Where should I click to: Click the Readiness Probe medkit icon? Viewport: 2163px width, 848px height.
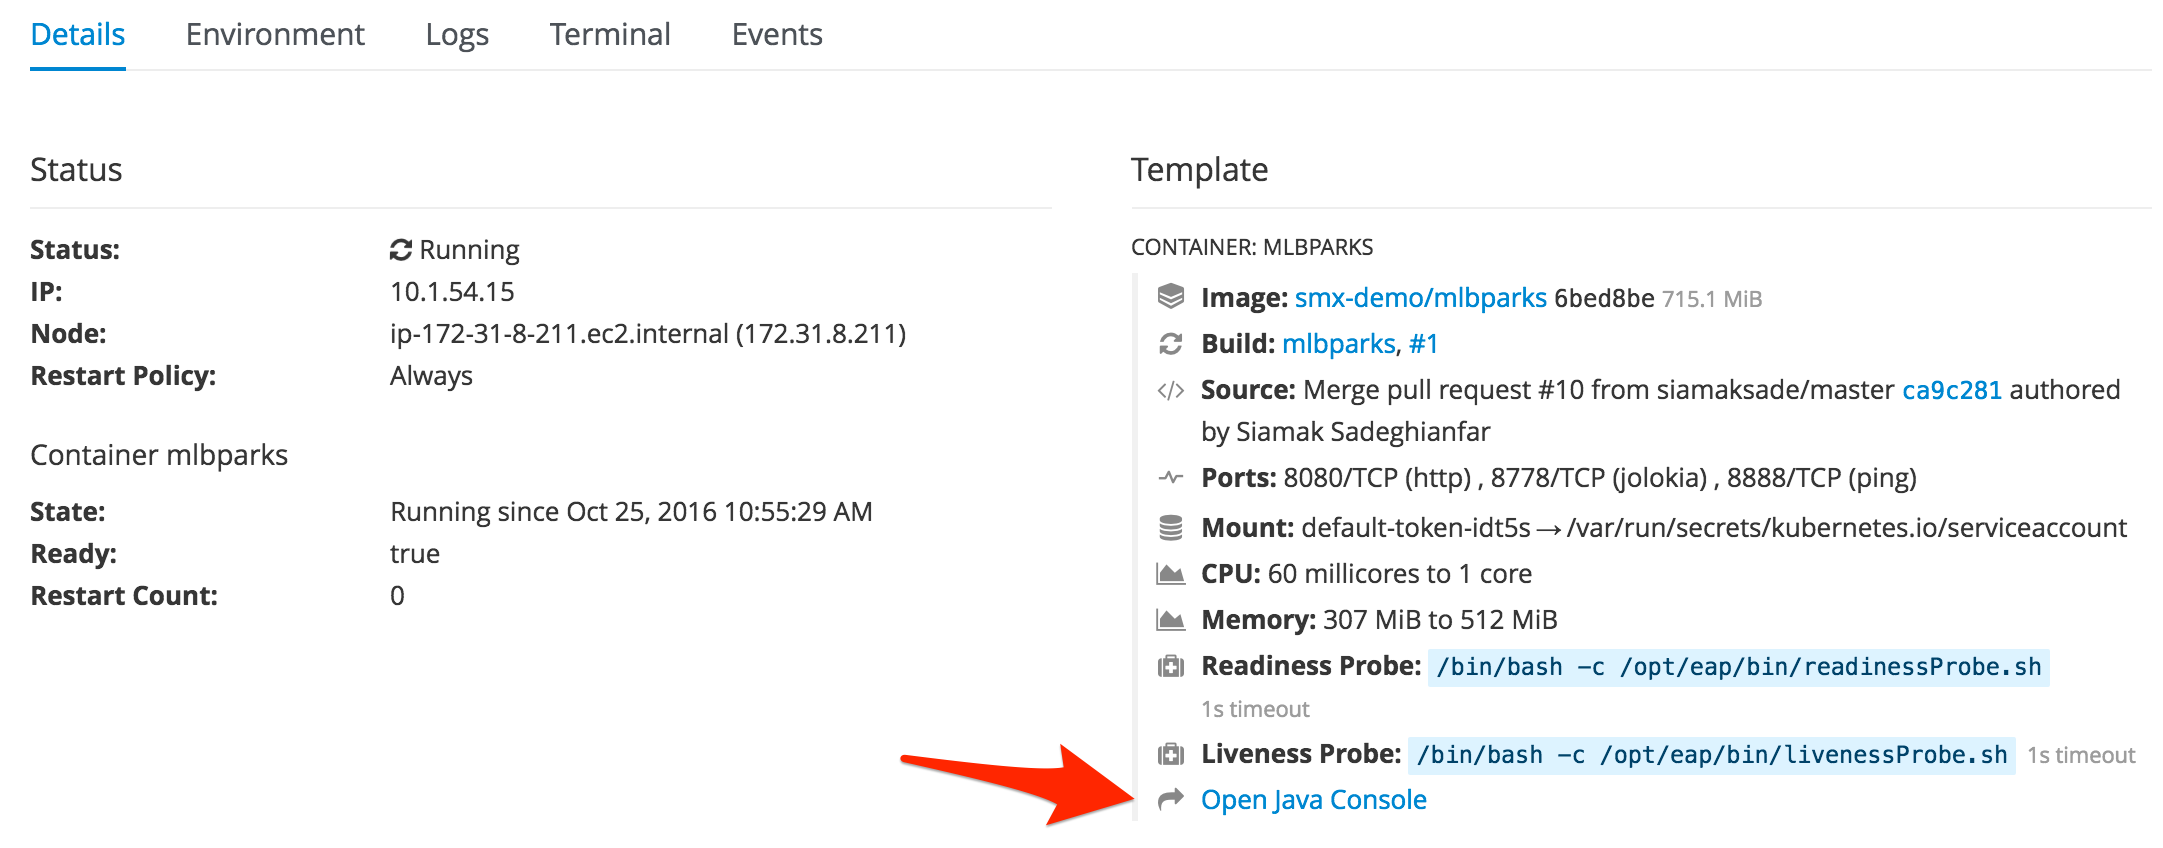(1170, 666)
